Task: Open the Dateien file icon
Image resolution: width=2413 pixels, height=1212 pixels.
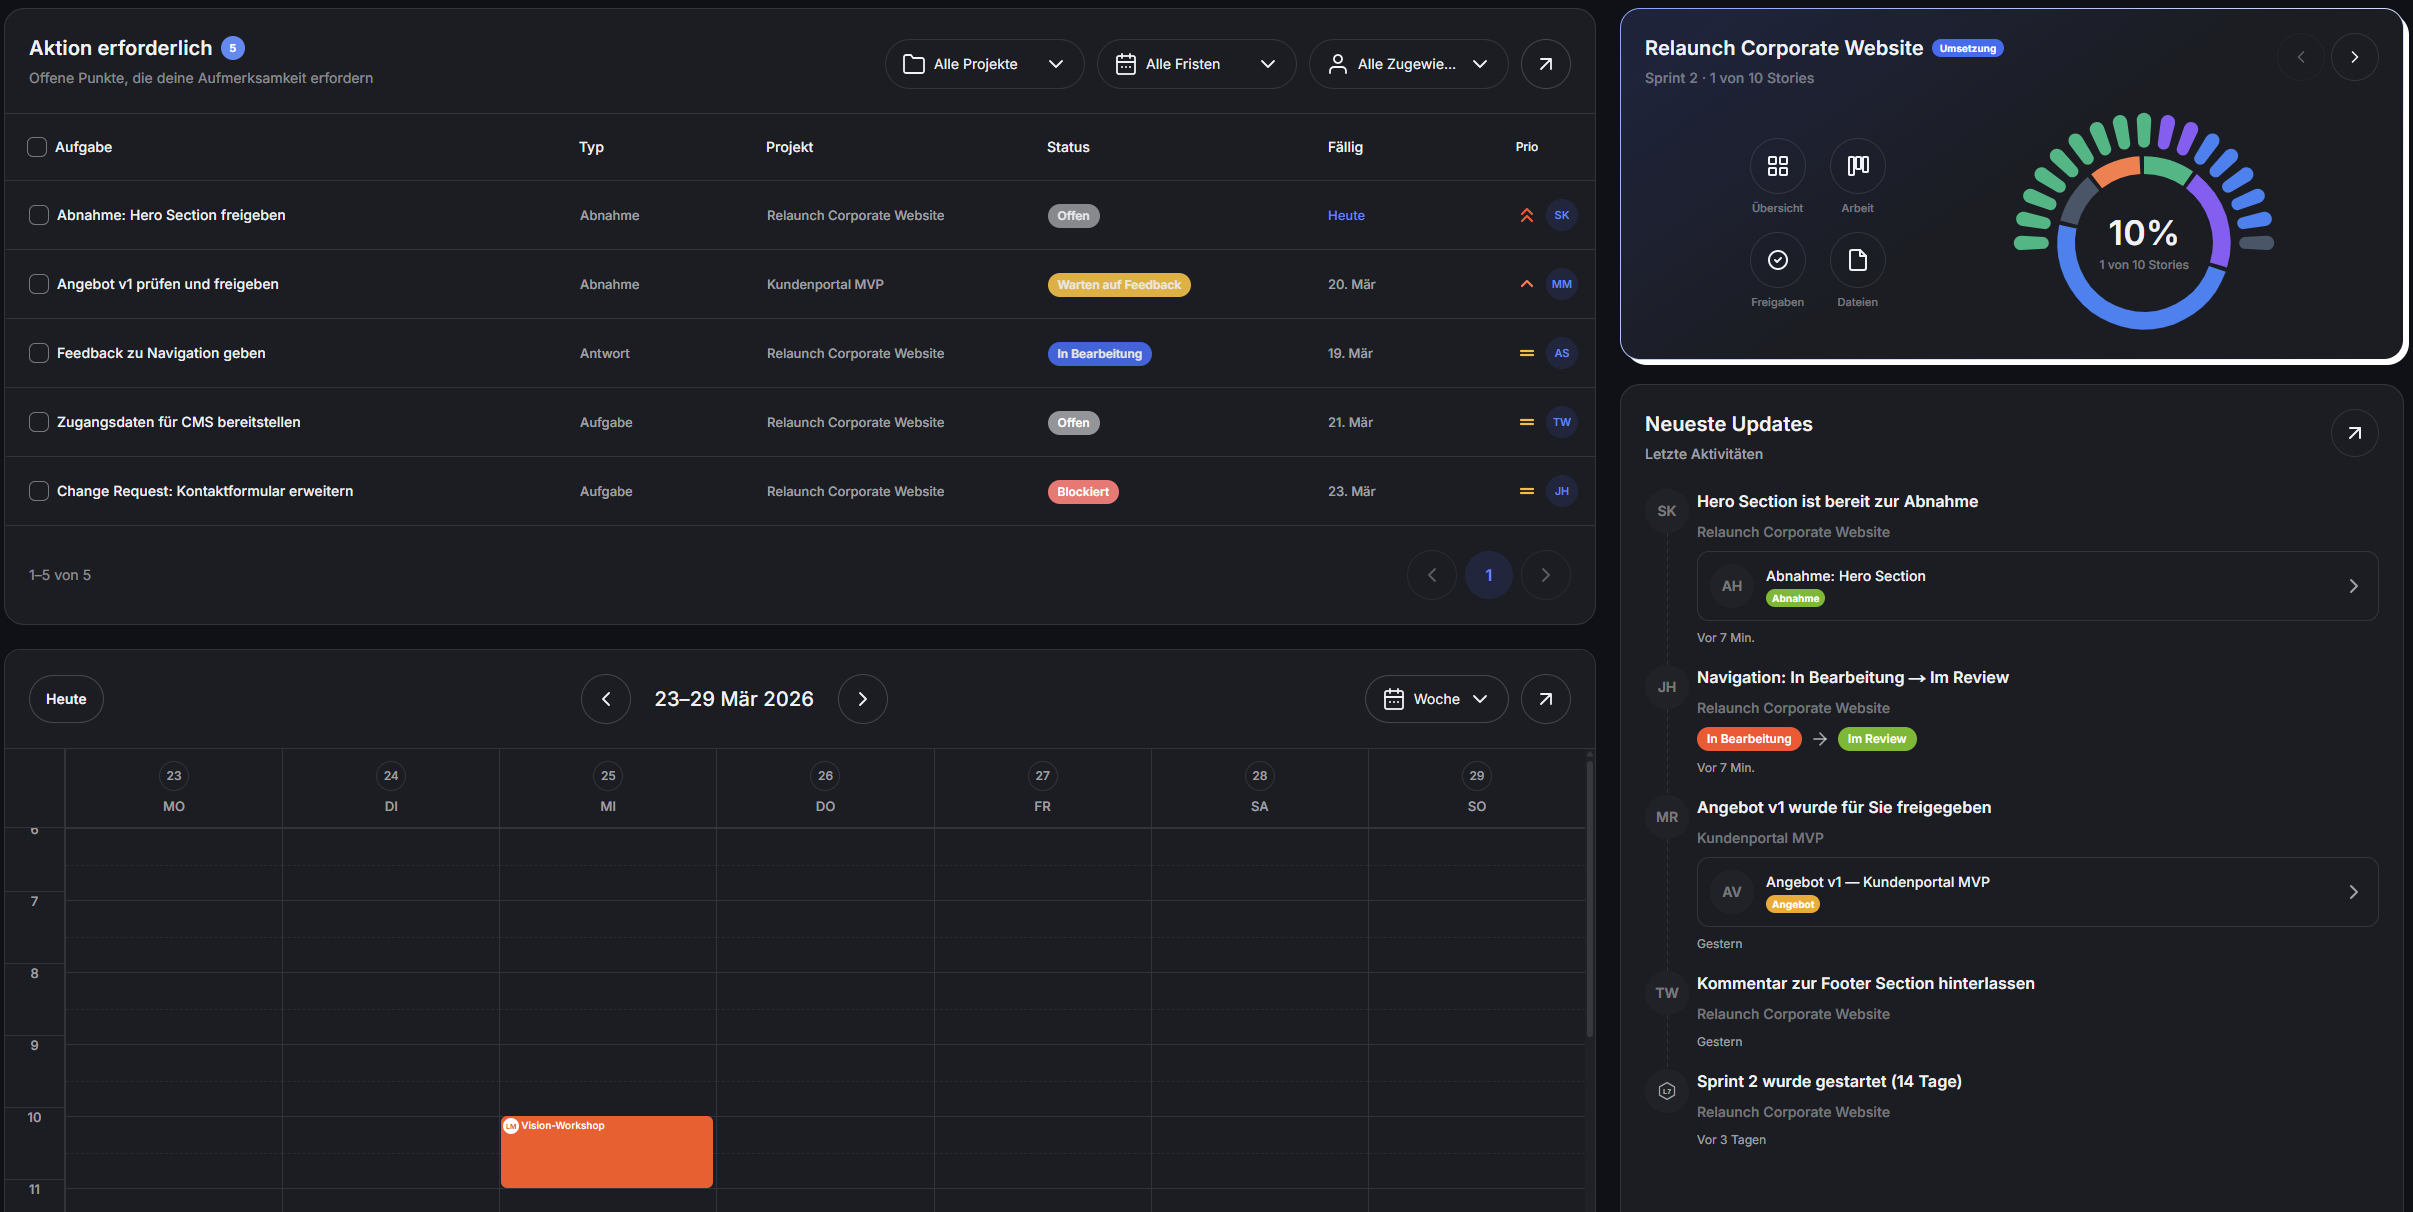Action: click(x=1857, y=260)
